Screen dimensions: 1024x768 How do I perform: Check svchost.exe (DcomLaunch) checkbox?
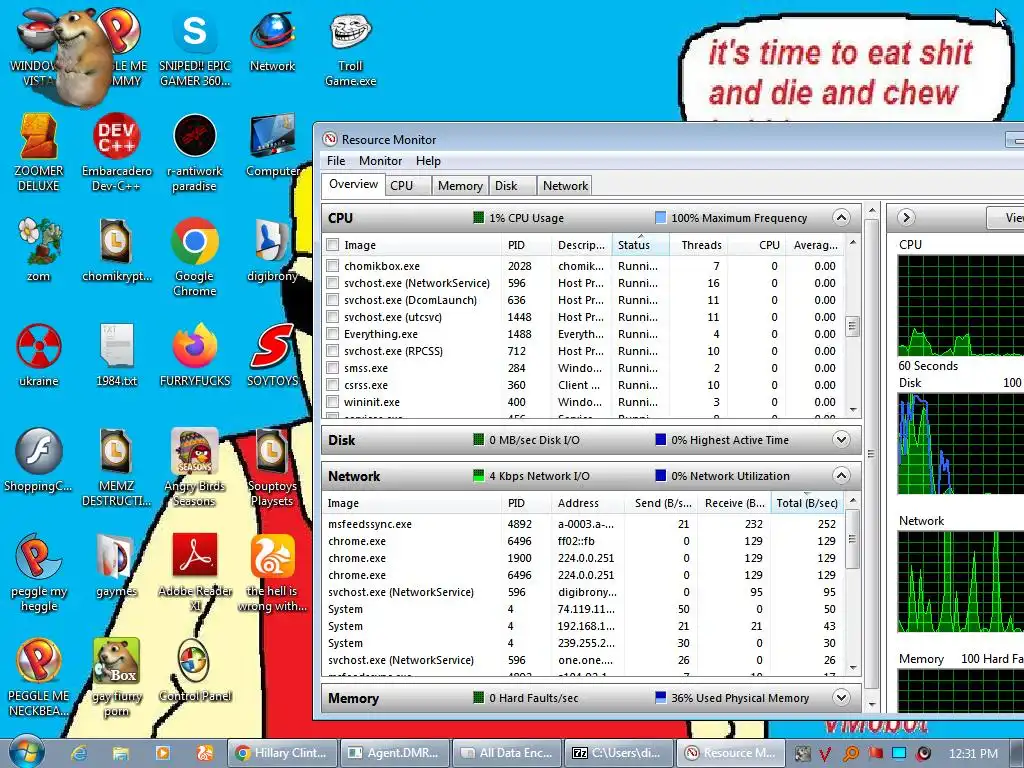(x=332, y=300)
